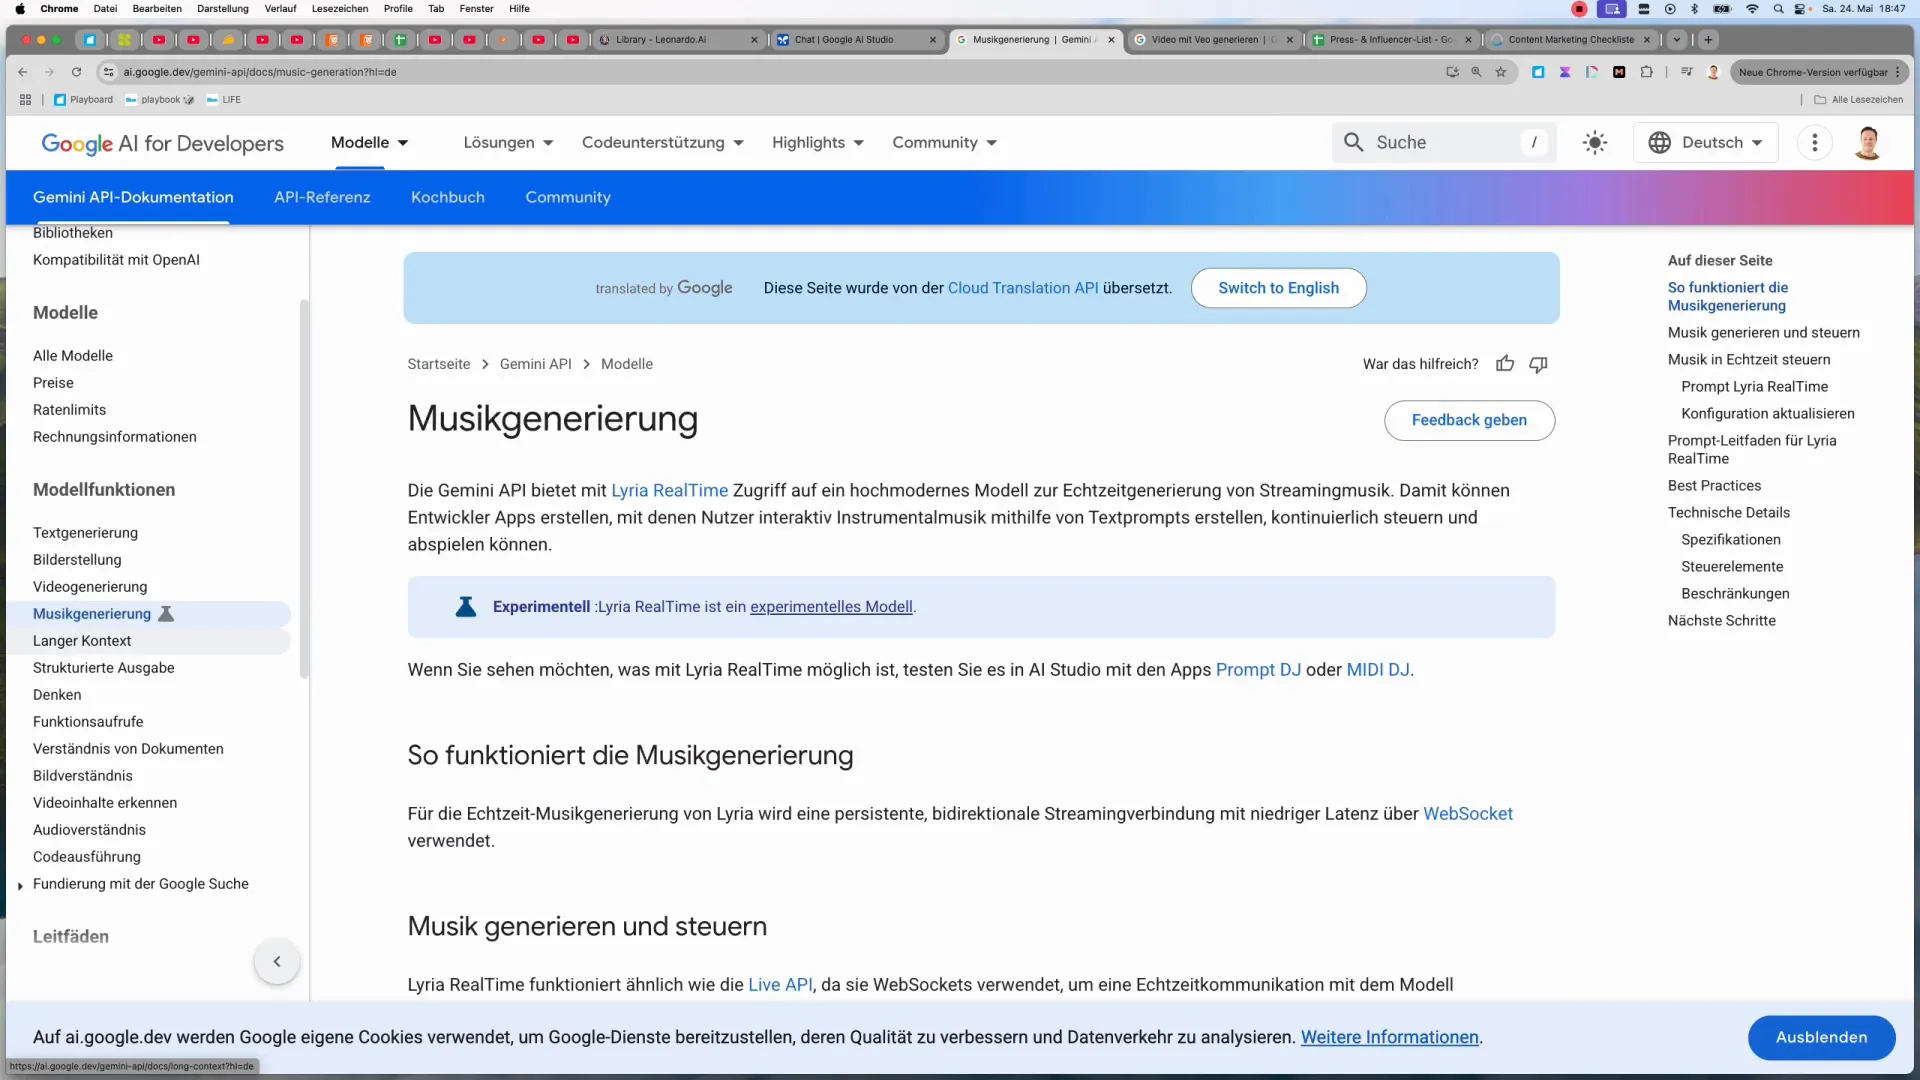The height and width of the screenshot is (1080, 1920).
Task: Open Videogenerierung in the sidebar
Action: (x=90, y=587)
